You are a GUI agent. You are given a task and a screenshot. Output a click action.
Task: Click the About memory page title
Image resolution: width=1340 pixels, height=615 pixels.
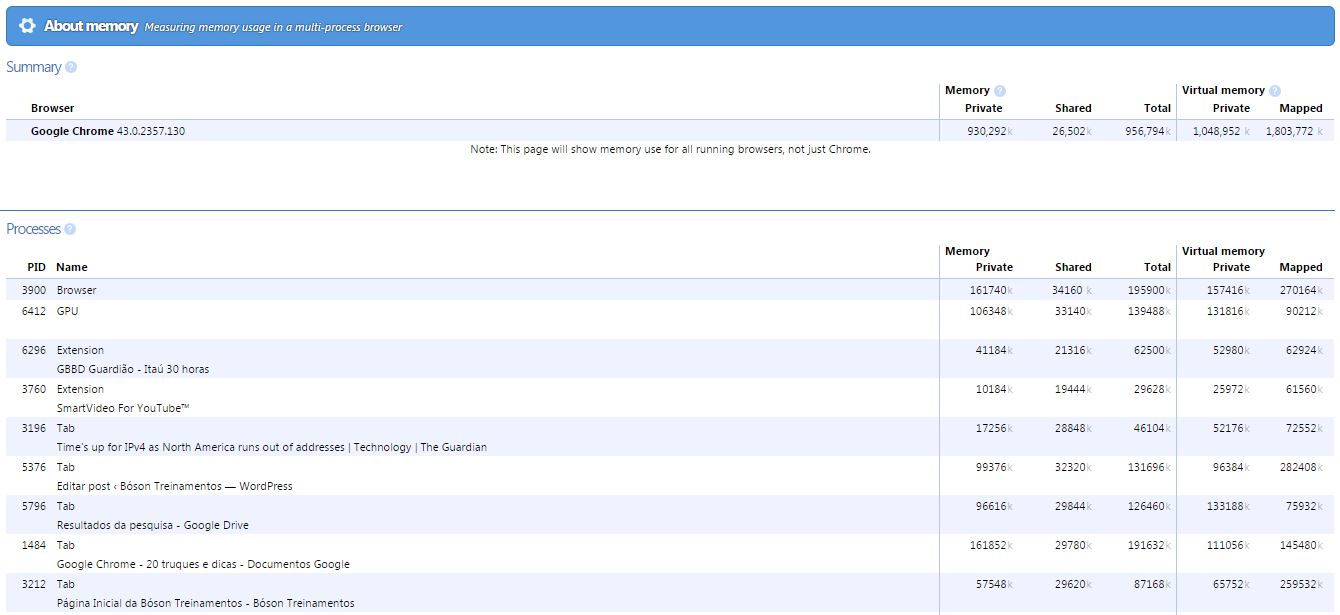[91, 26]
